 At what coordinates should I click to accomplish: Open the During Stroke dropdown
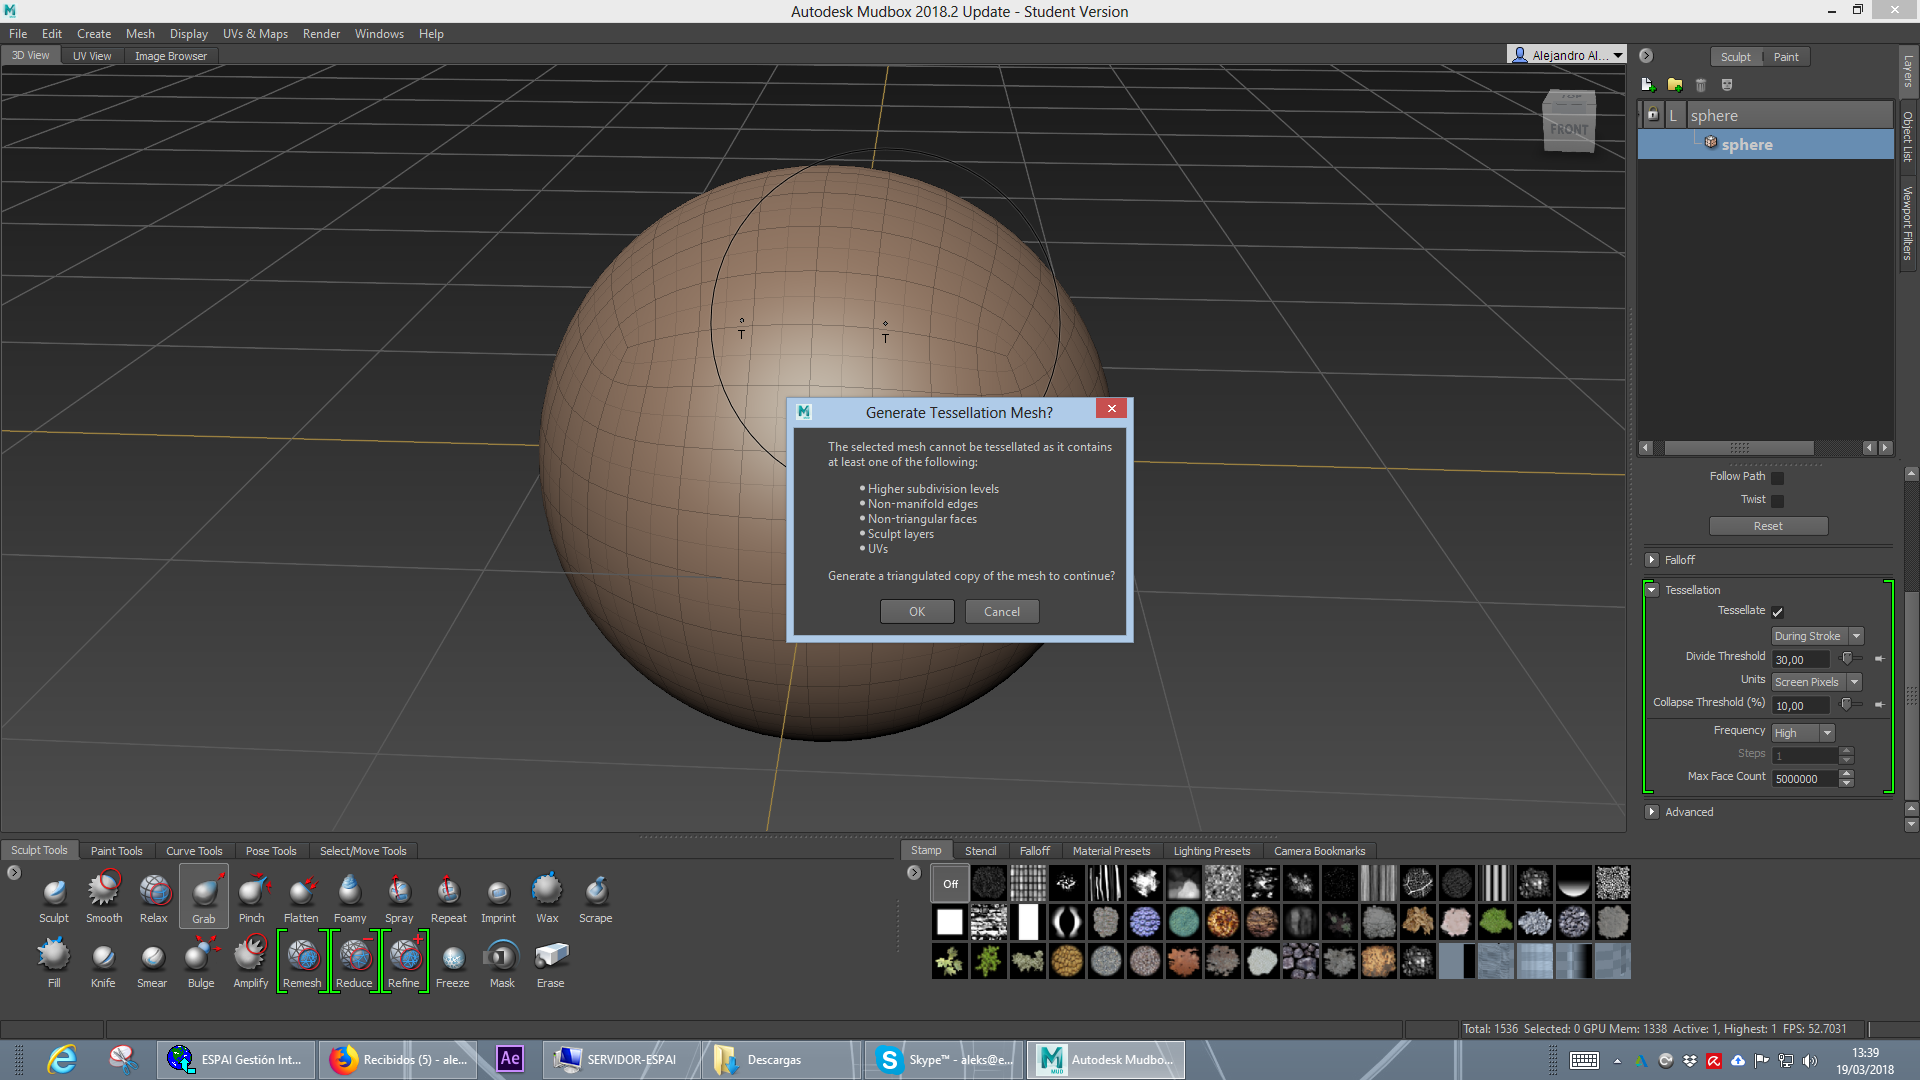pyautogui.click(x=1816, y=636)
